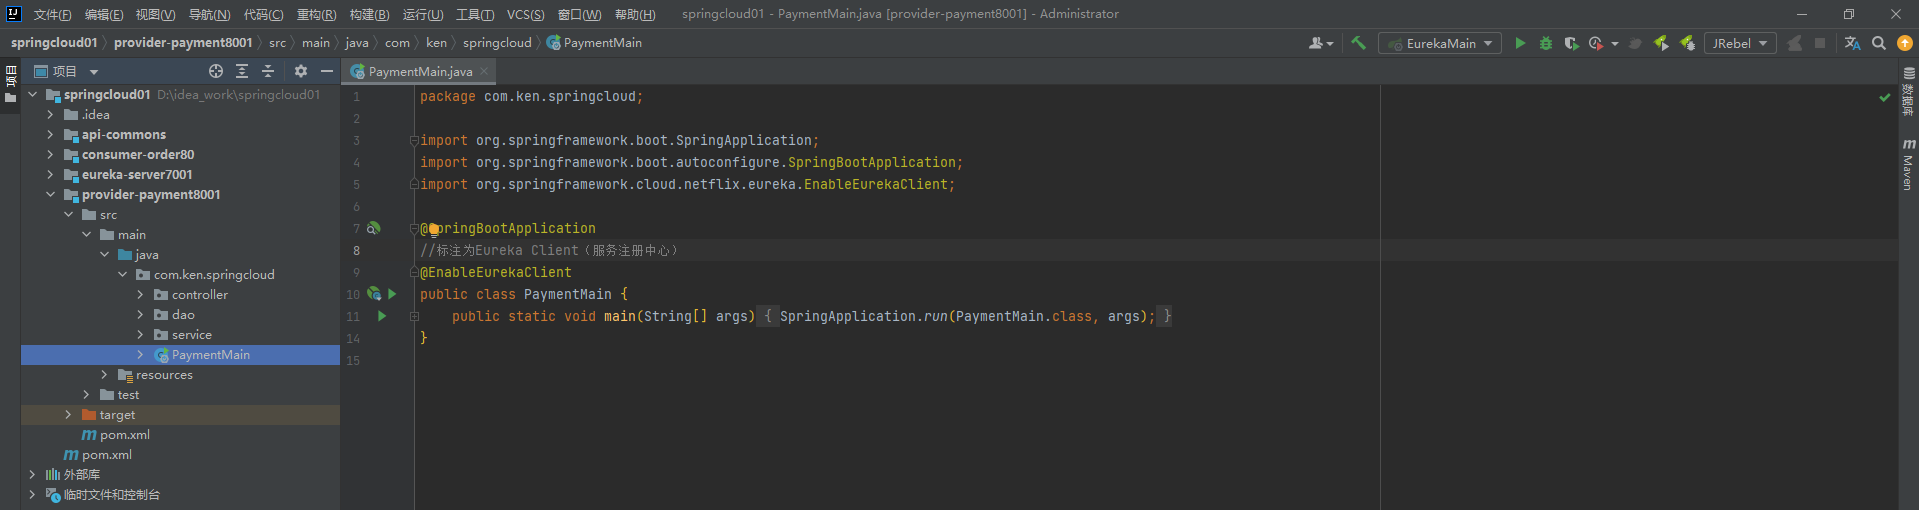Close the PaymentMain.java tab

[x=484, y=71]
